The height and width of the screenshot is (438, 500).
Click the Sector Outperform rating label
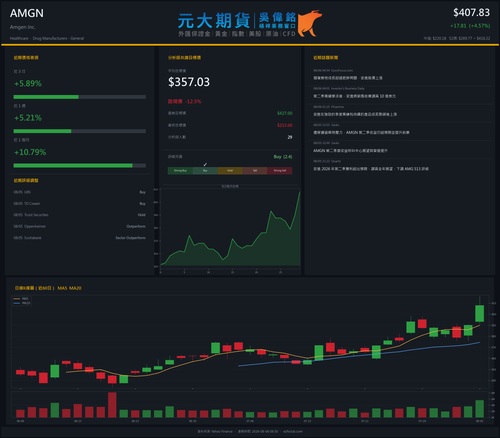(x=130, y=238)
